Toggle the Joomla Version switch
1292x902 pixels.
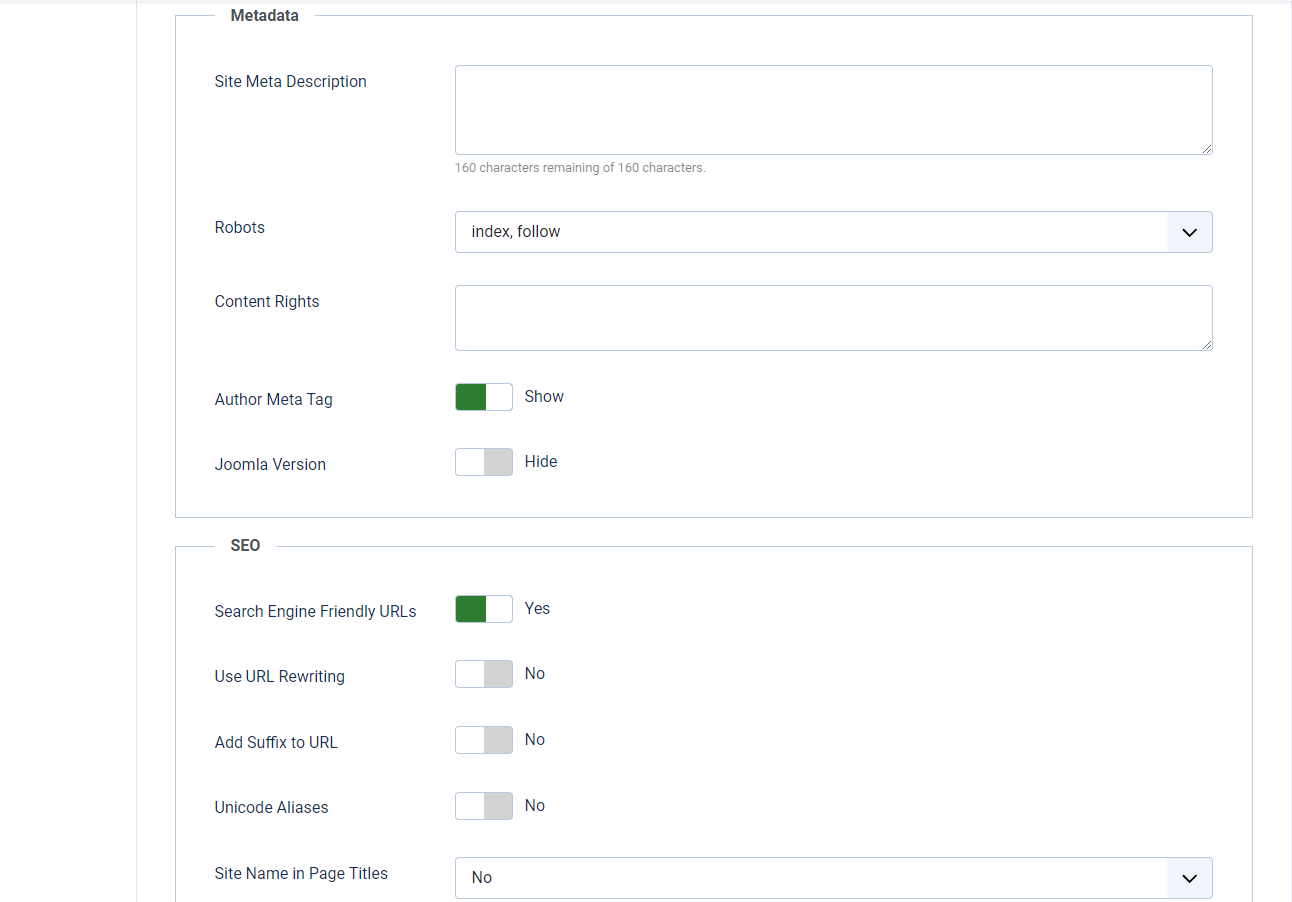pos(484,462)
